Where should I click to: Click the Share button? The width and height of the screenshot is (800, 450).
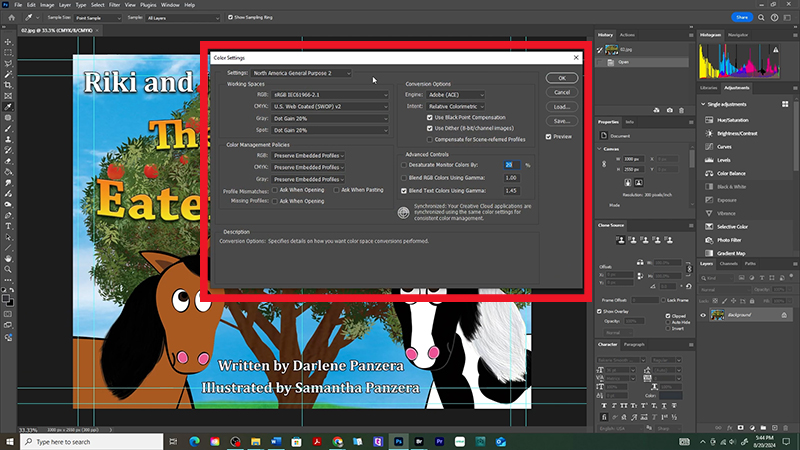[x=742, y=17]
